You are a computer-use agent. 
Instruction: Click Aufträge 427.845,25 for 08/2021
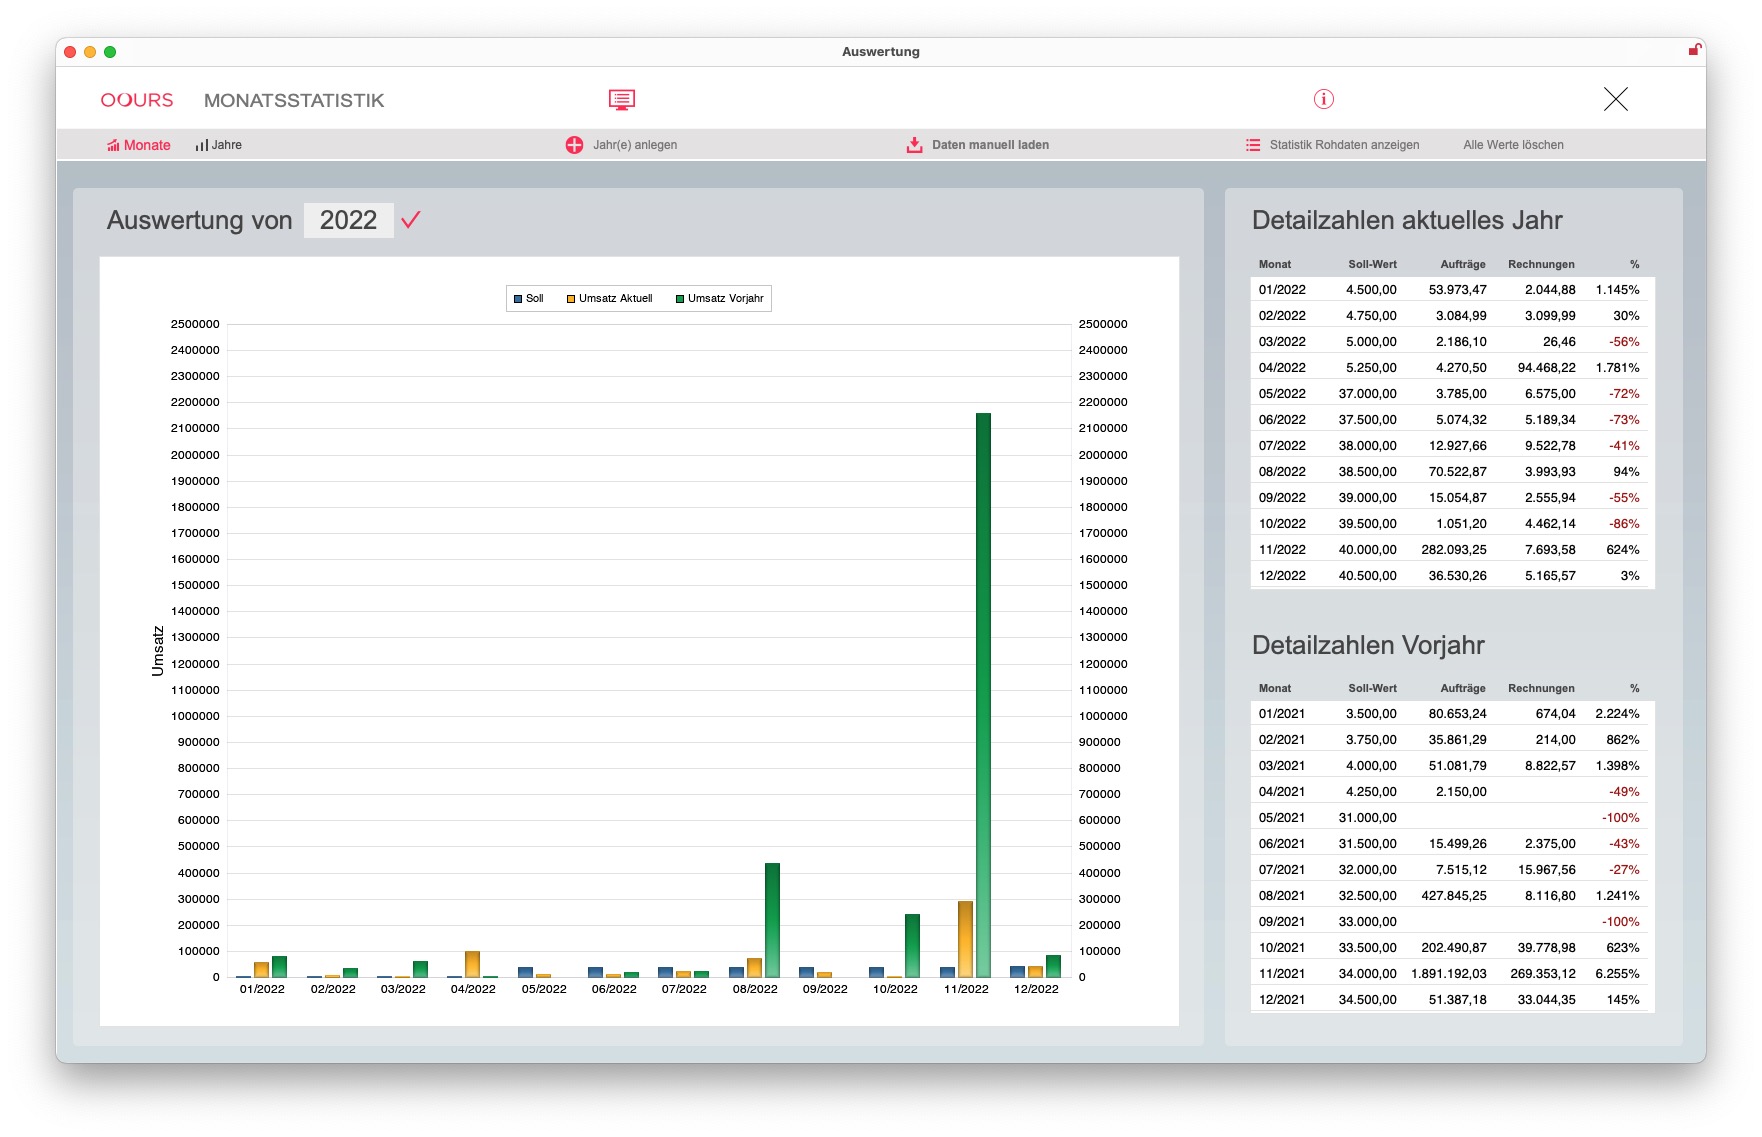(1454, 896)
